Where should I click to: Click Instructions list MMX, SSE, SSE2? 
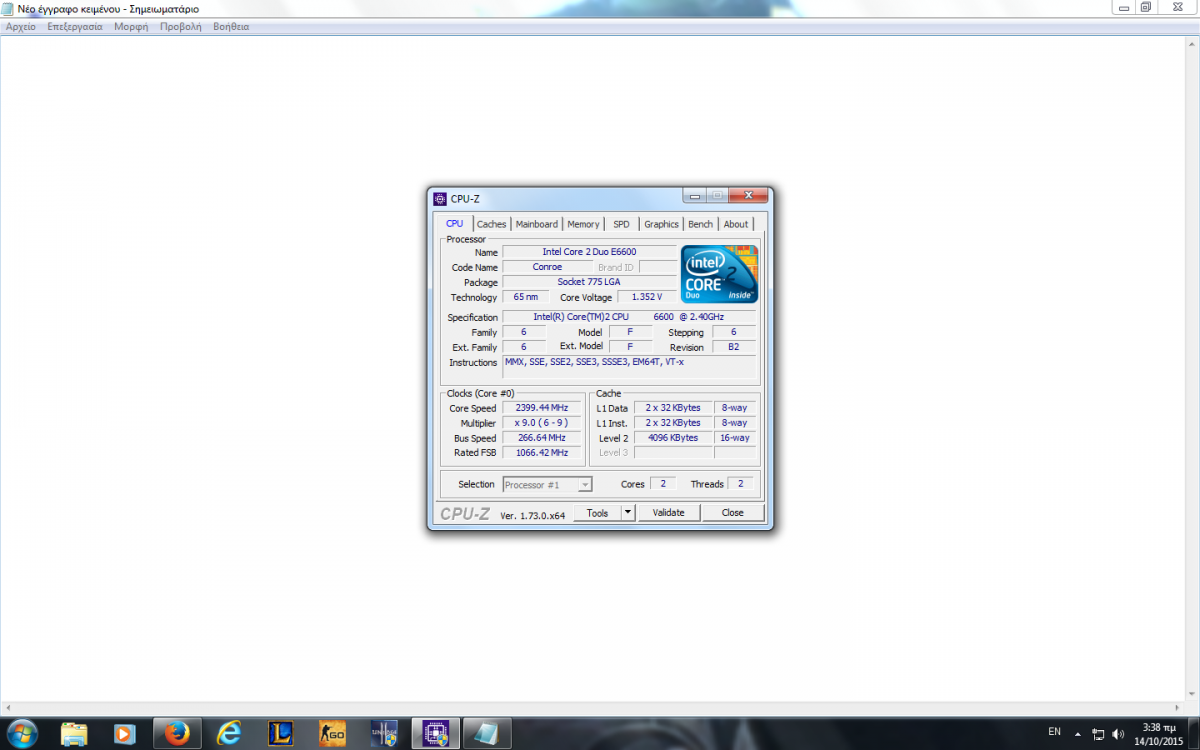[x=629, y=367]
